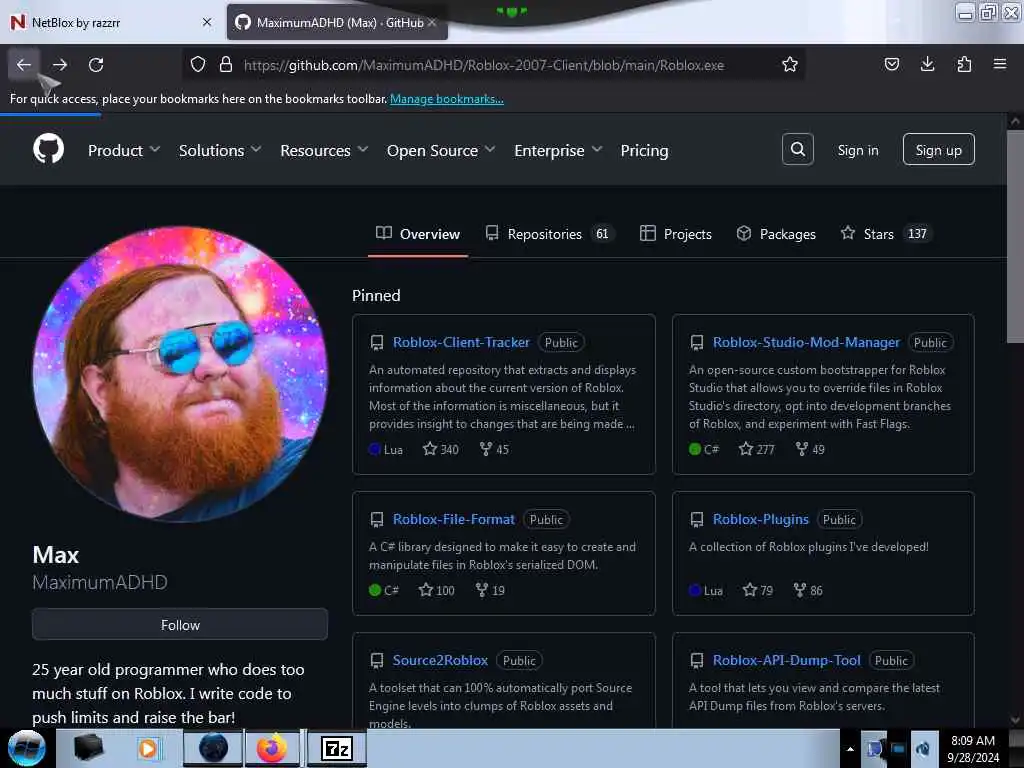Open the Pricing page link
This screenshot has height=768, width=1024.
645,150
